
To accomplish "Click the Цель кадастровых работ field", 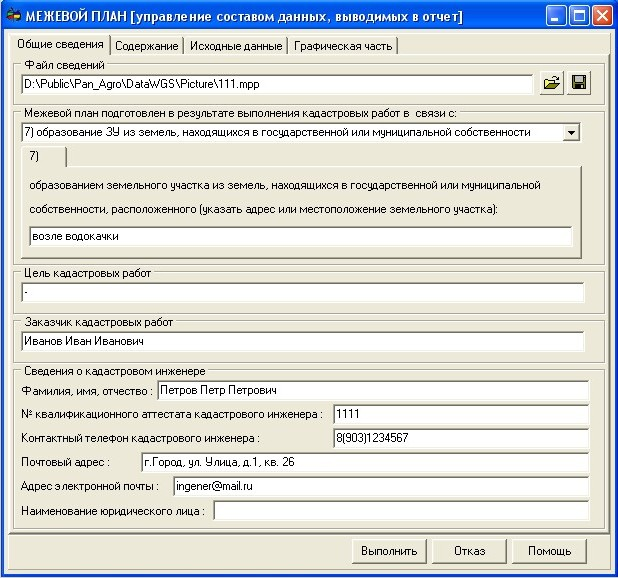I will [x=300, y=292].
